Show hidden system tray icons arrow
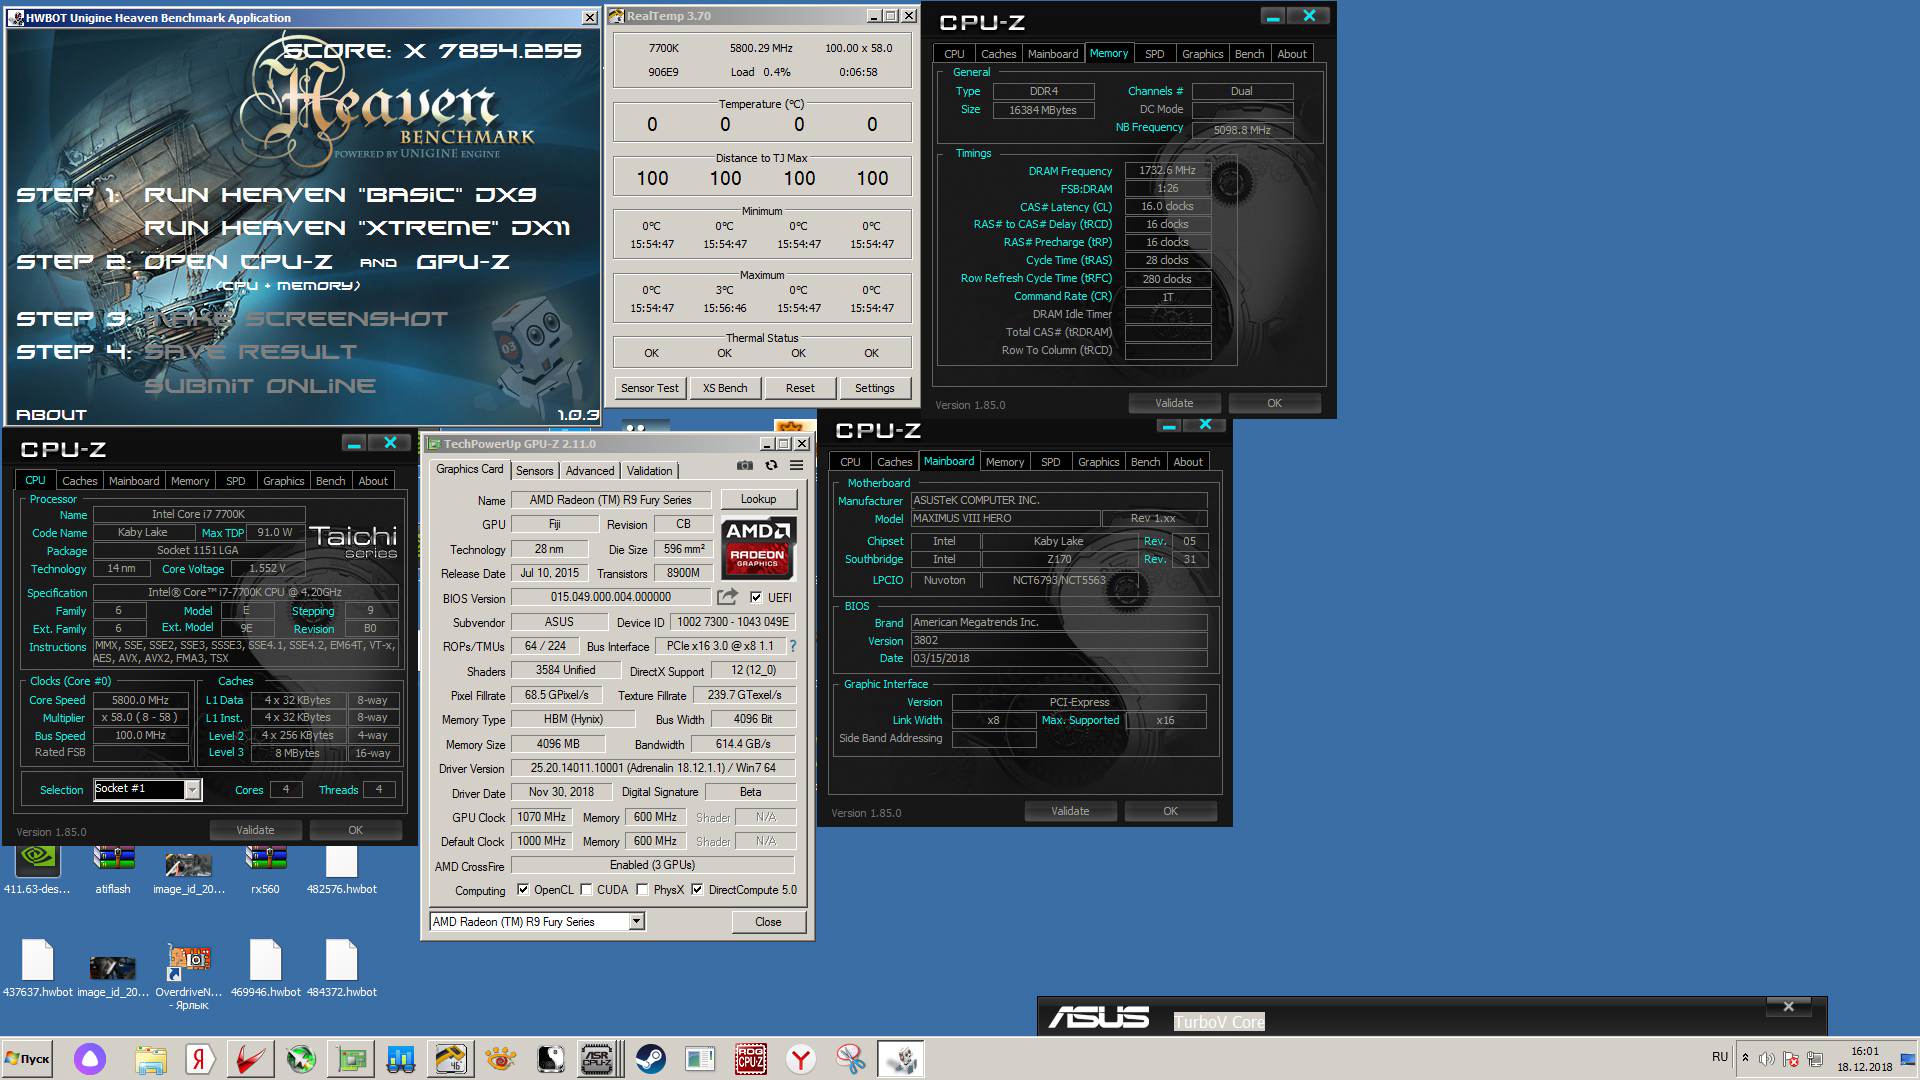The width and height of the screenshot is (1920, 1080). coord(1745,1058)
